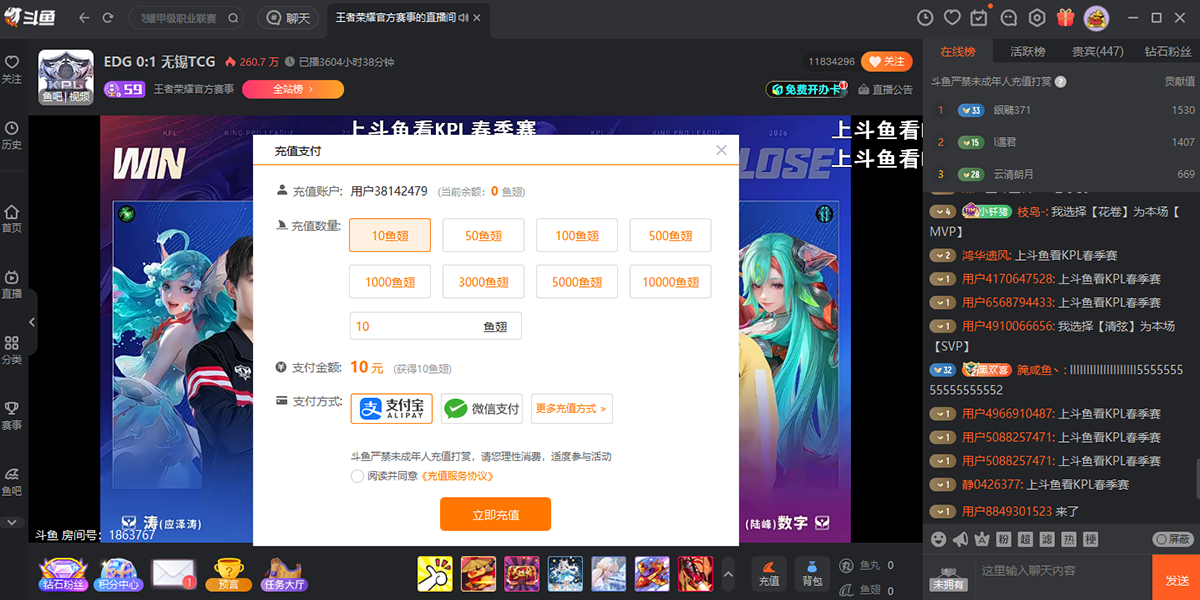1200x600 pixels.
Task: Open the 历史 history sidebar item
Action: click(12, 135)
